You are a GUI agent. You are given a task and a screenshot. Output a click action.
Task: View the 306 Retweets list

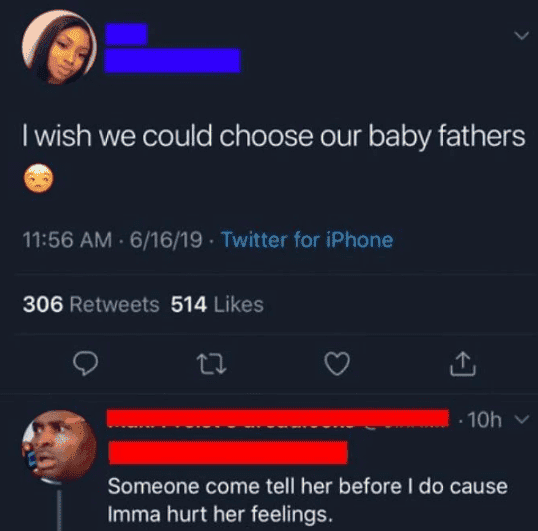point(91,304)
